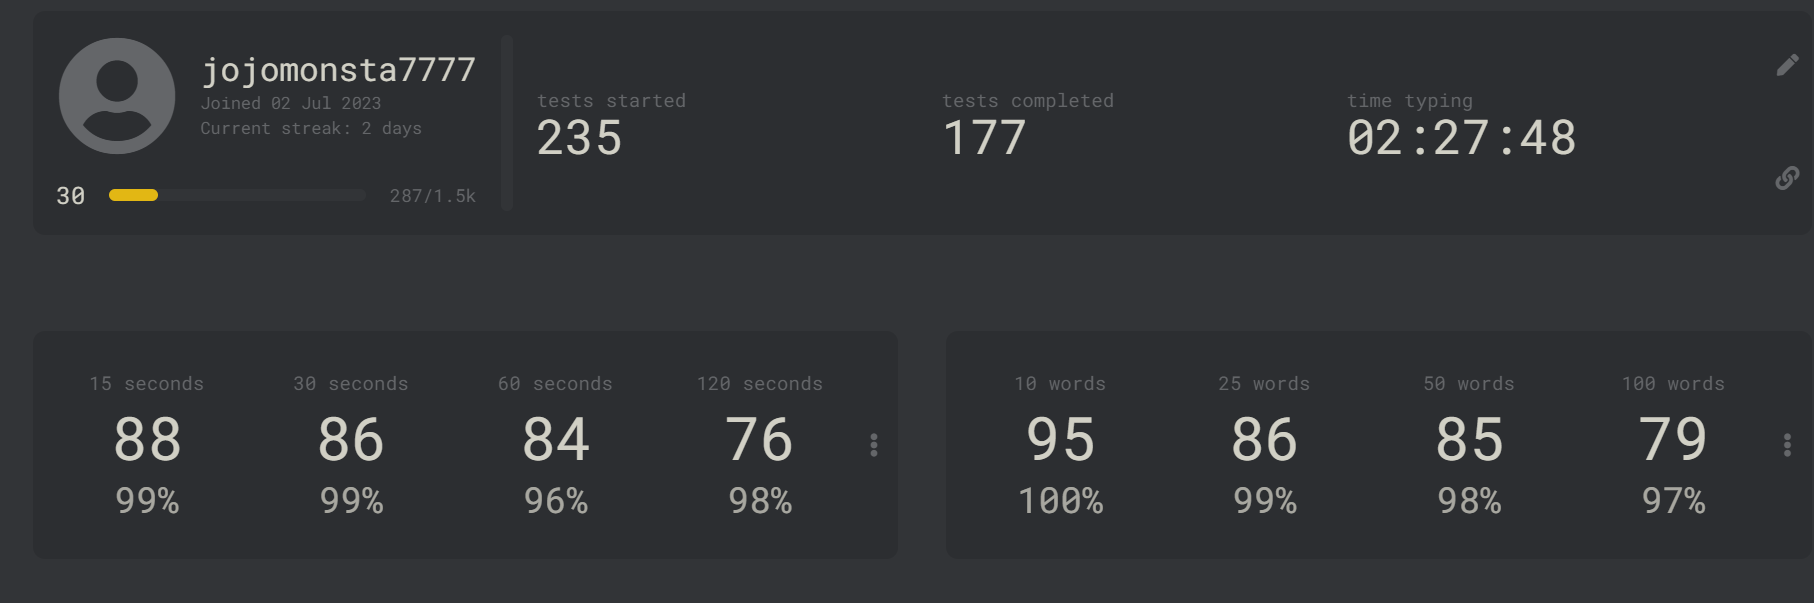Select the 50 words score of 85
The height and width of the screenshot is (603, 1814).
(x=1469, y=440)
